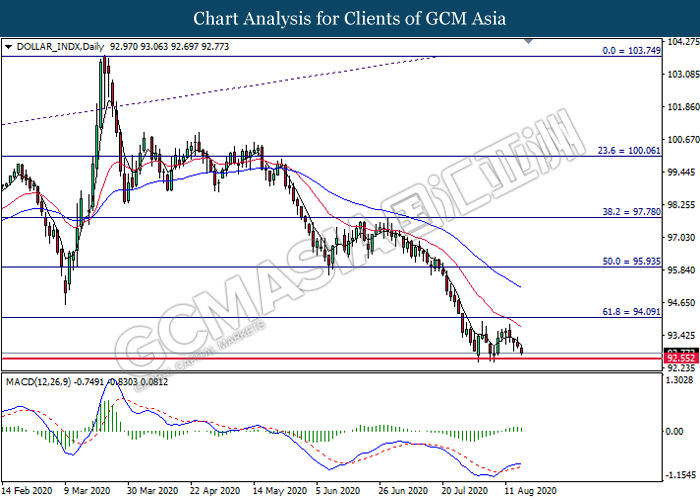Click the 94.650 price scale value
Screen dimensions: 700x500
[682, 303]
